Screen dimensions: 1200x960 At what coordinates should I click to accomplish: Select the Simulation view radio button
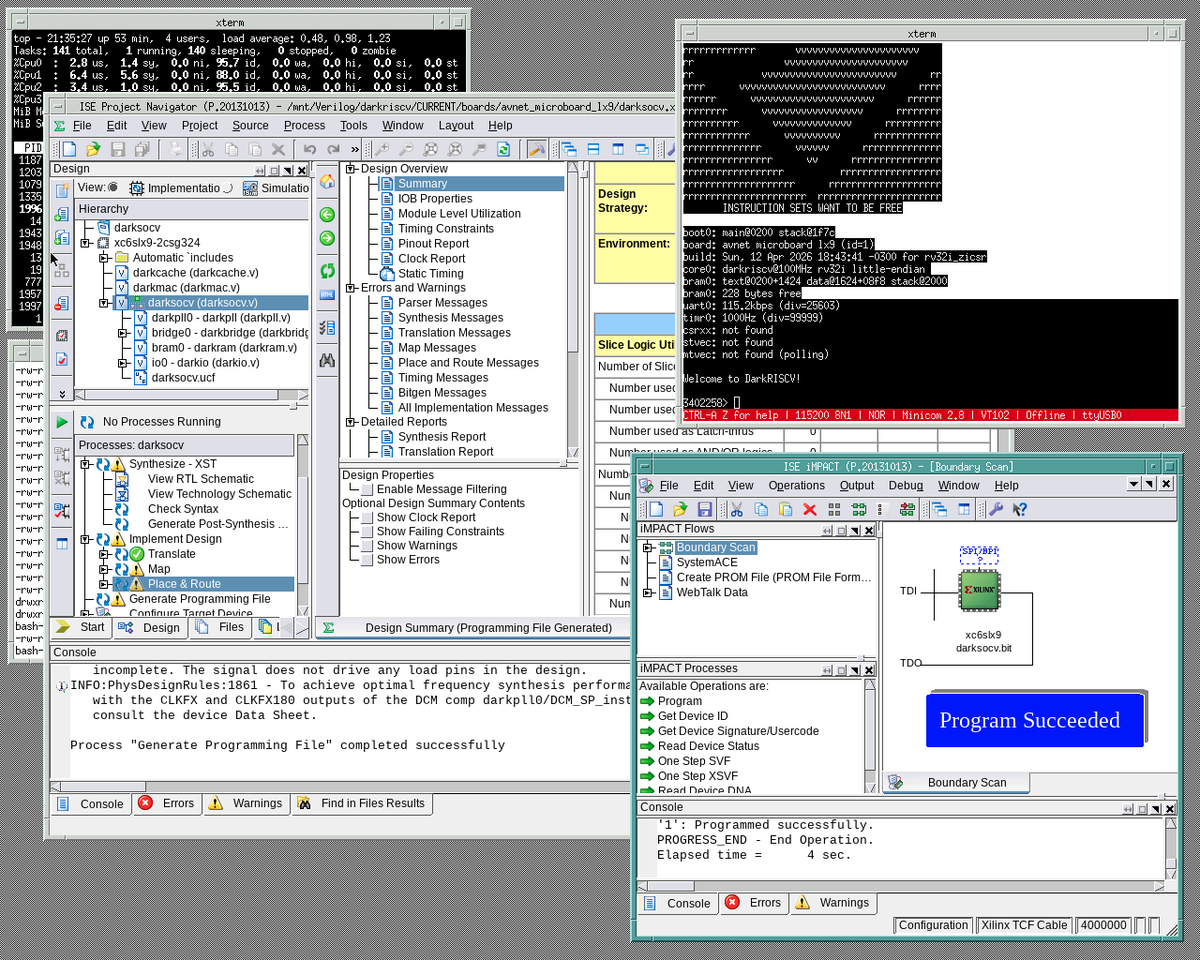coord(227,187)
